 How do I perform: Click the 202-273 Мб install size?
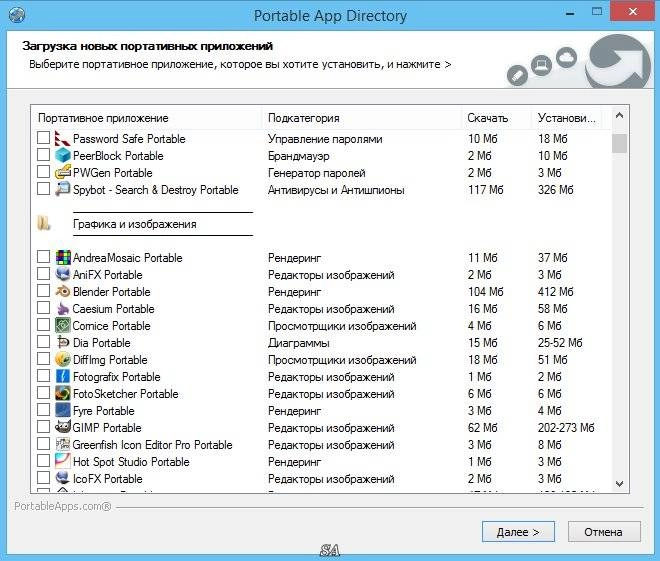566,428
